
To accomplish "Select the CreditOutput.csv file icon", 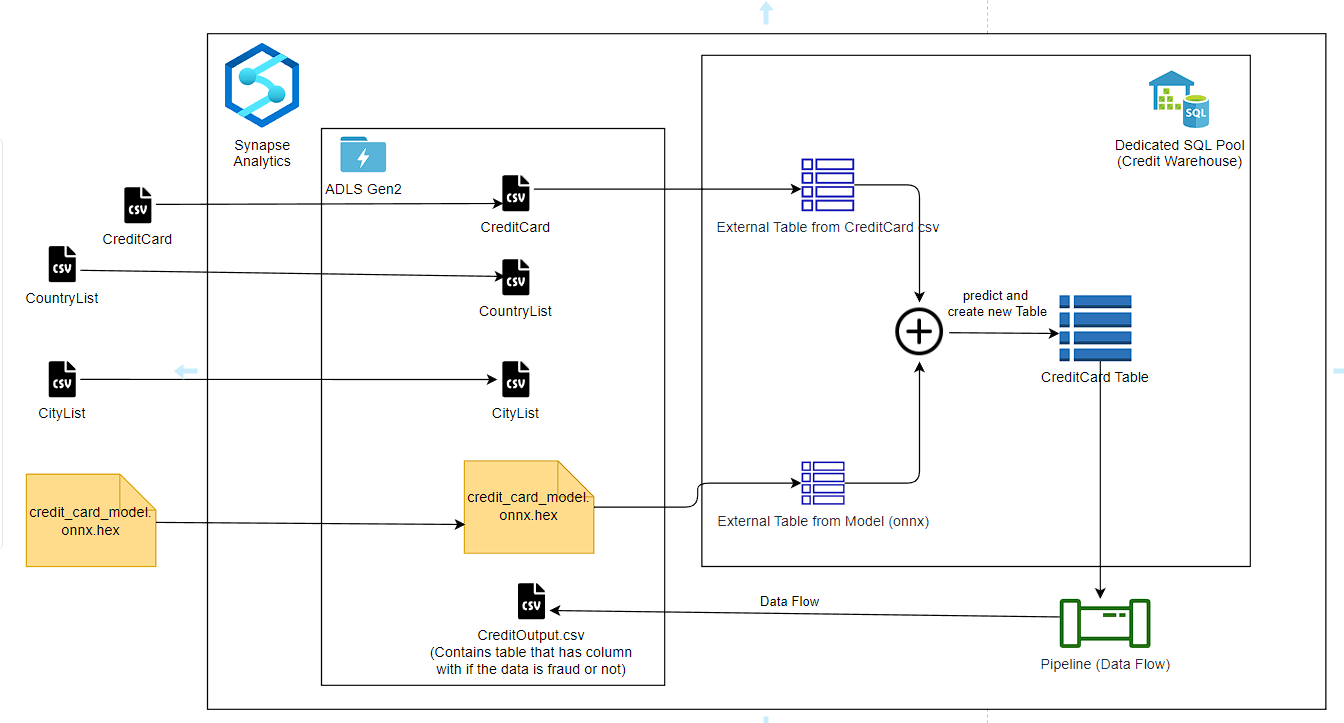I will coord(531,601).
